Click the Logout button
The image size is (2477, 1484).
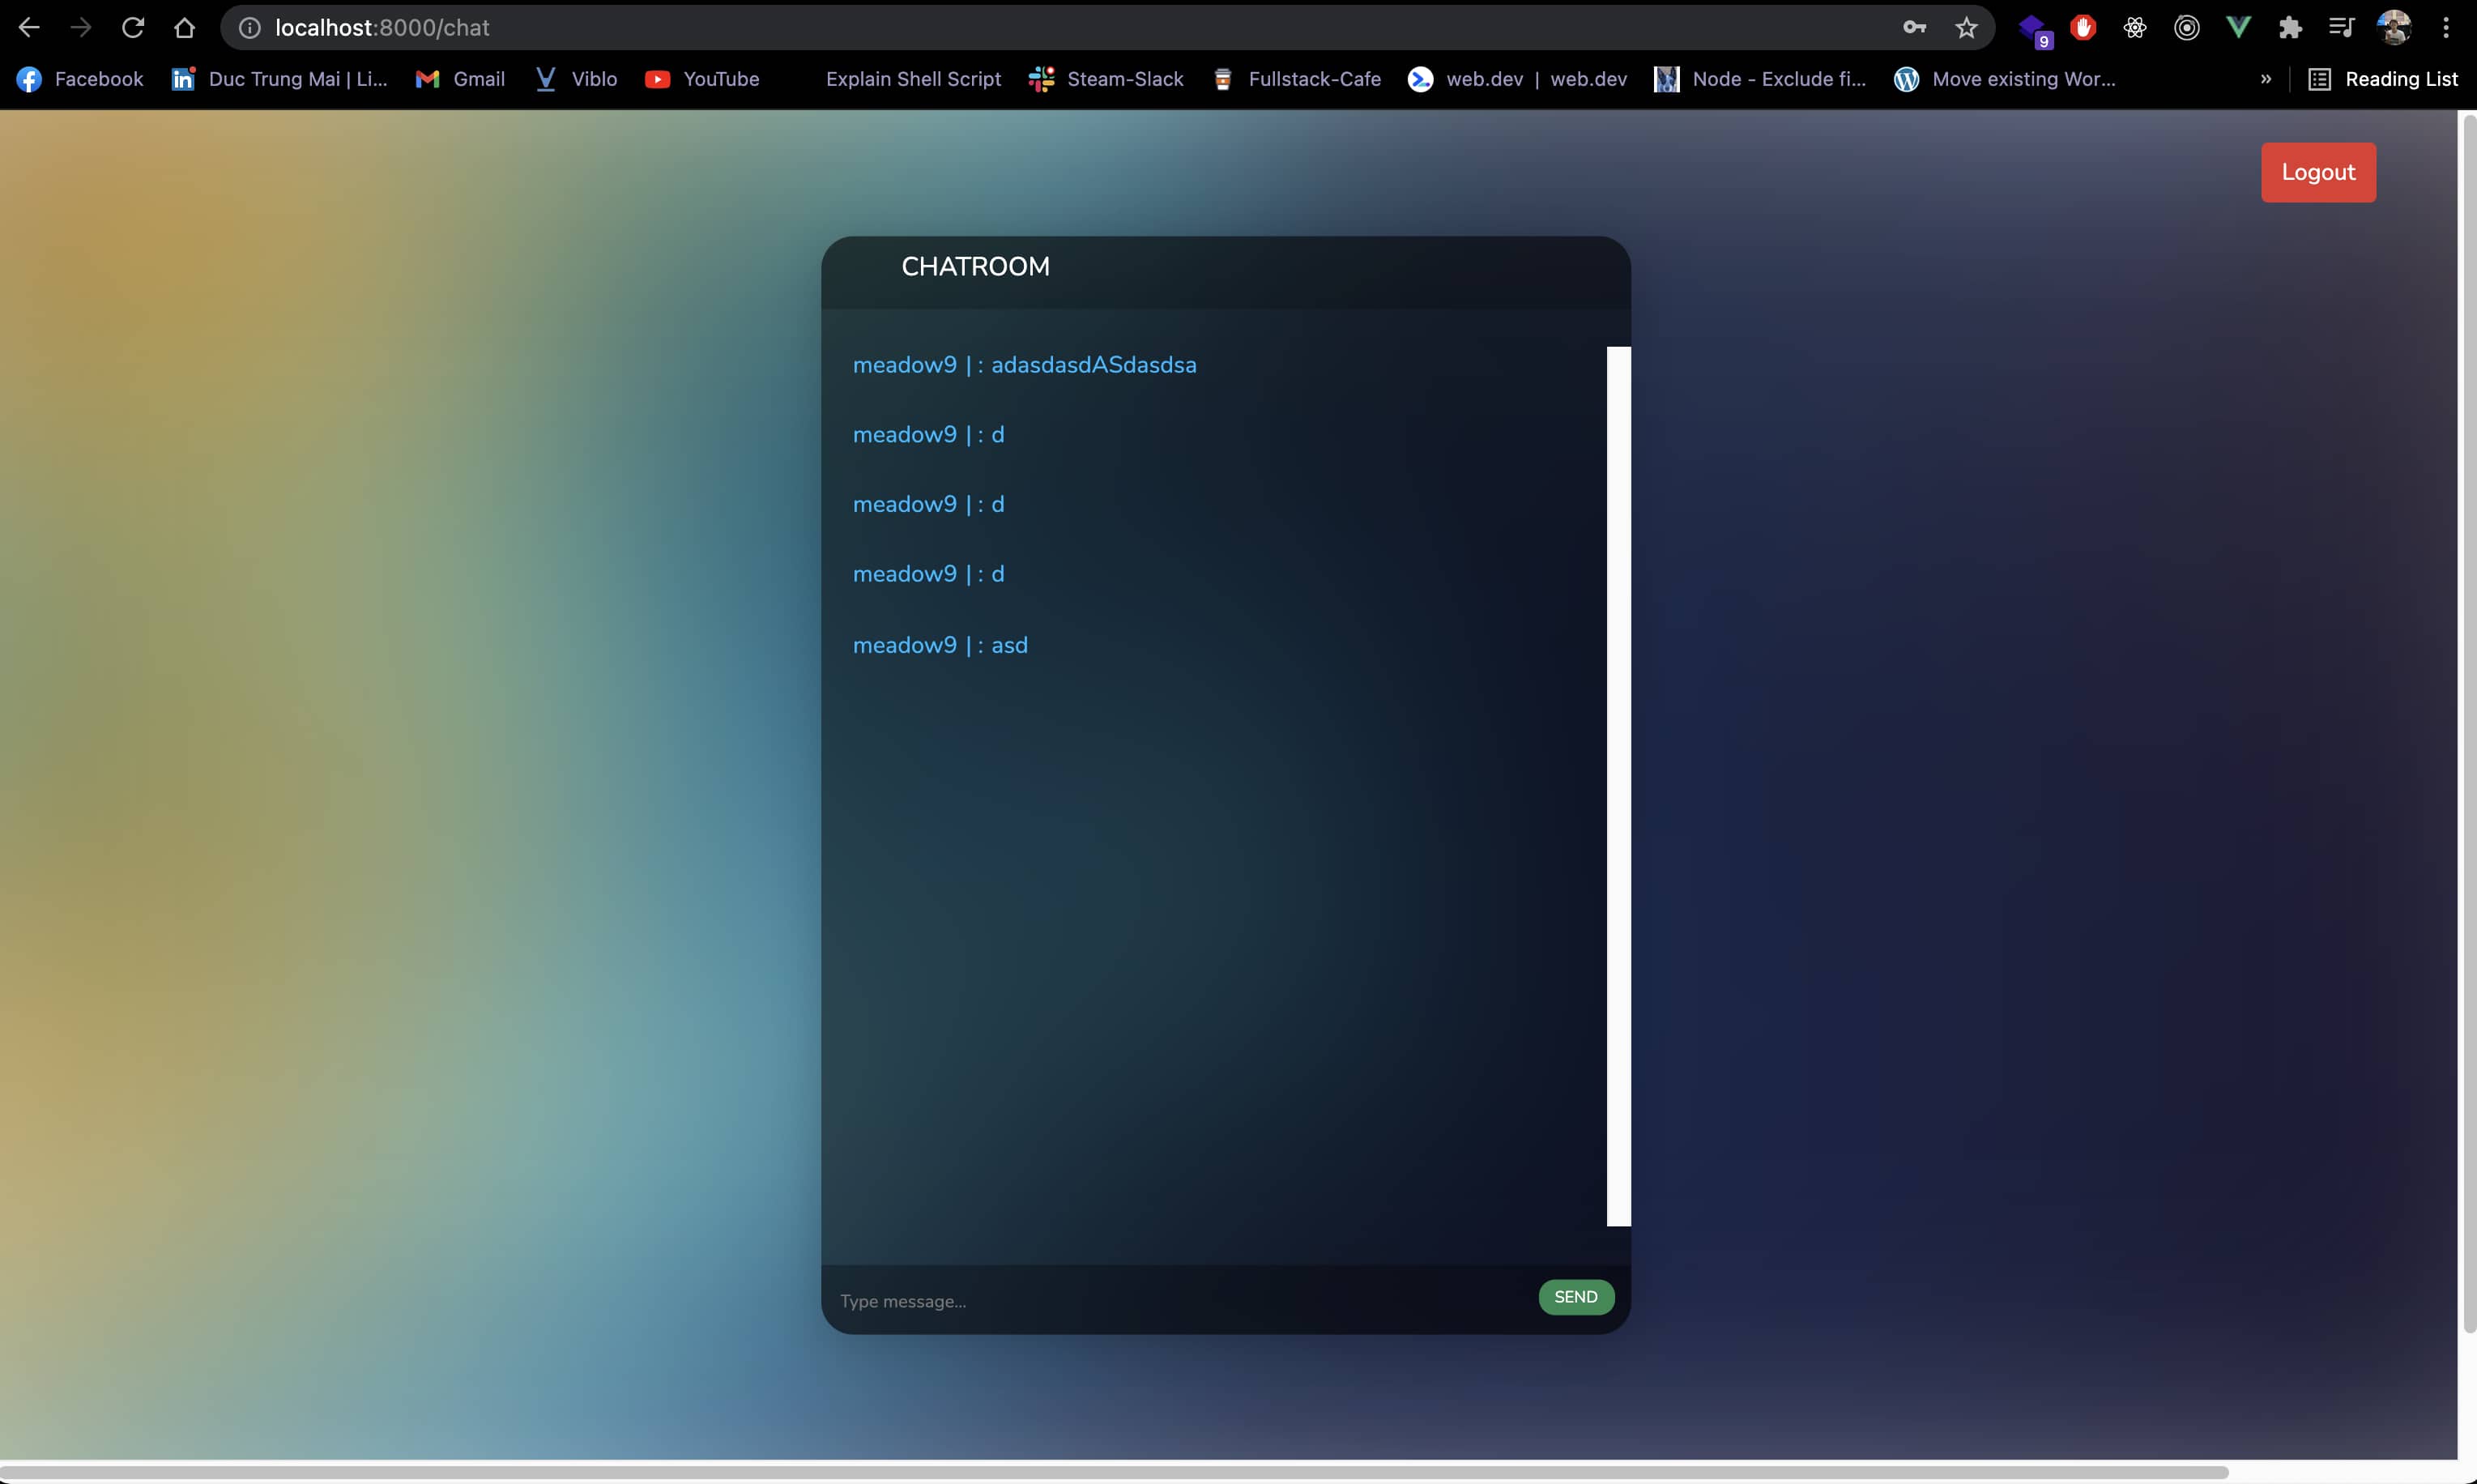click(2318, 172)
